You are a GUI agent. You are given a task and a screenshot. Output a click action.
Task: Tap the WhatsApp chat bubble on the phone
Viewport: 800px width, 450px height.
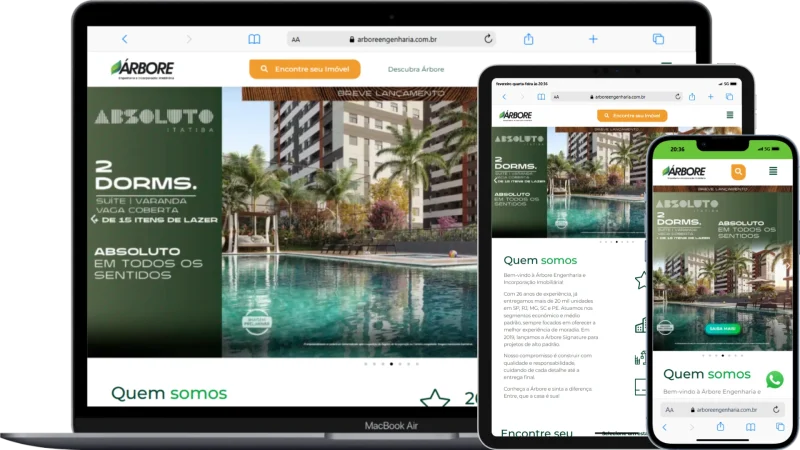[774, 380]
